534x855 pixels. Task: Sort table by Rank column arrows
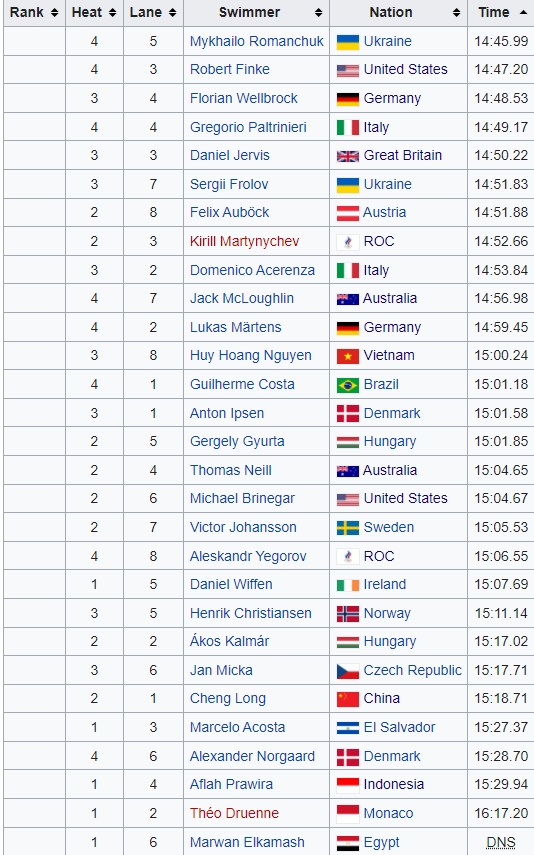tap(54, 13)
